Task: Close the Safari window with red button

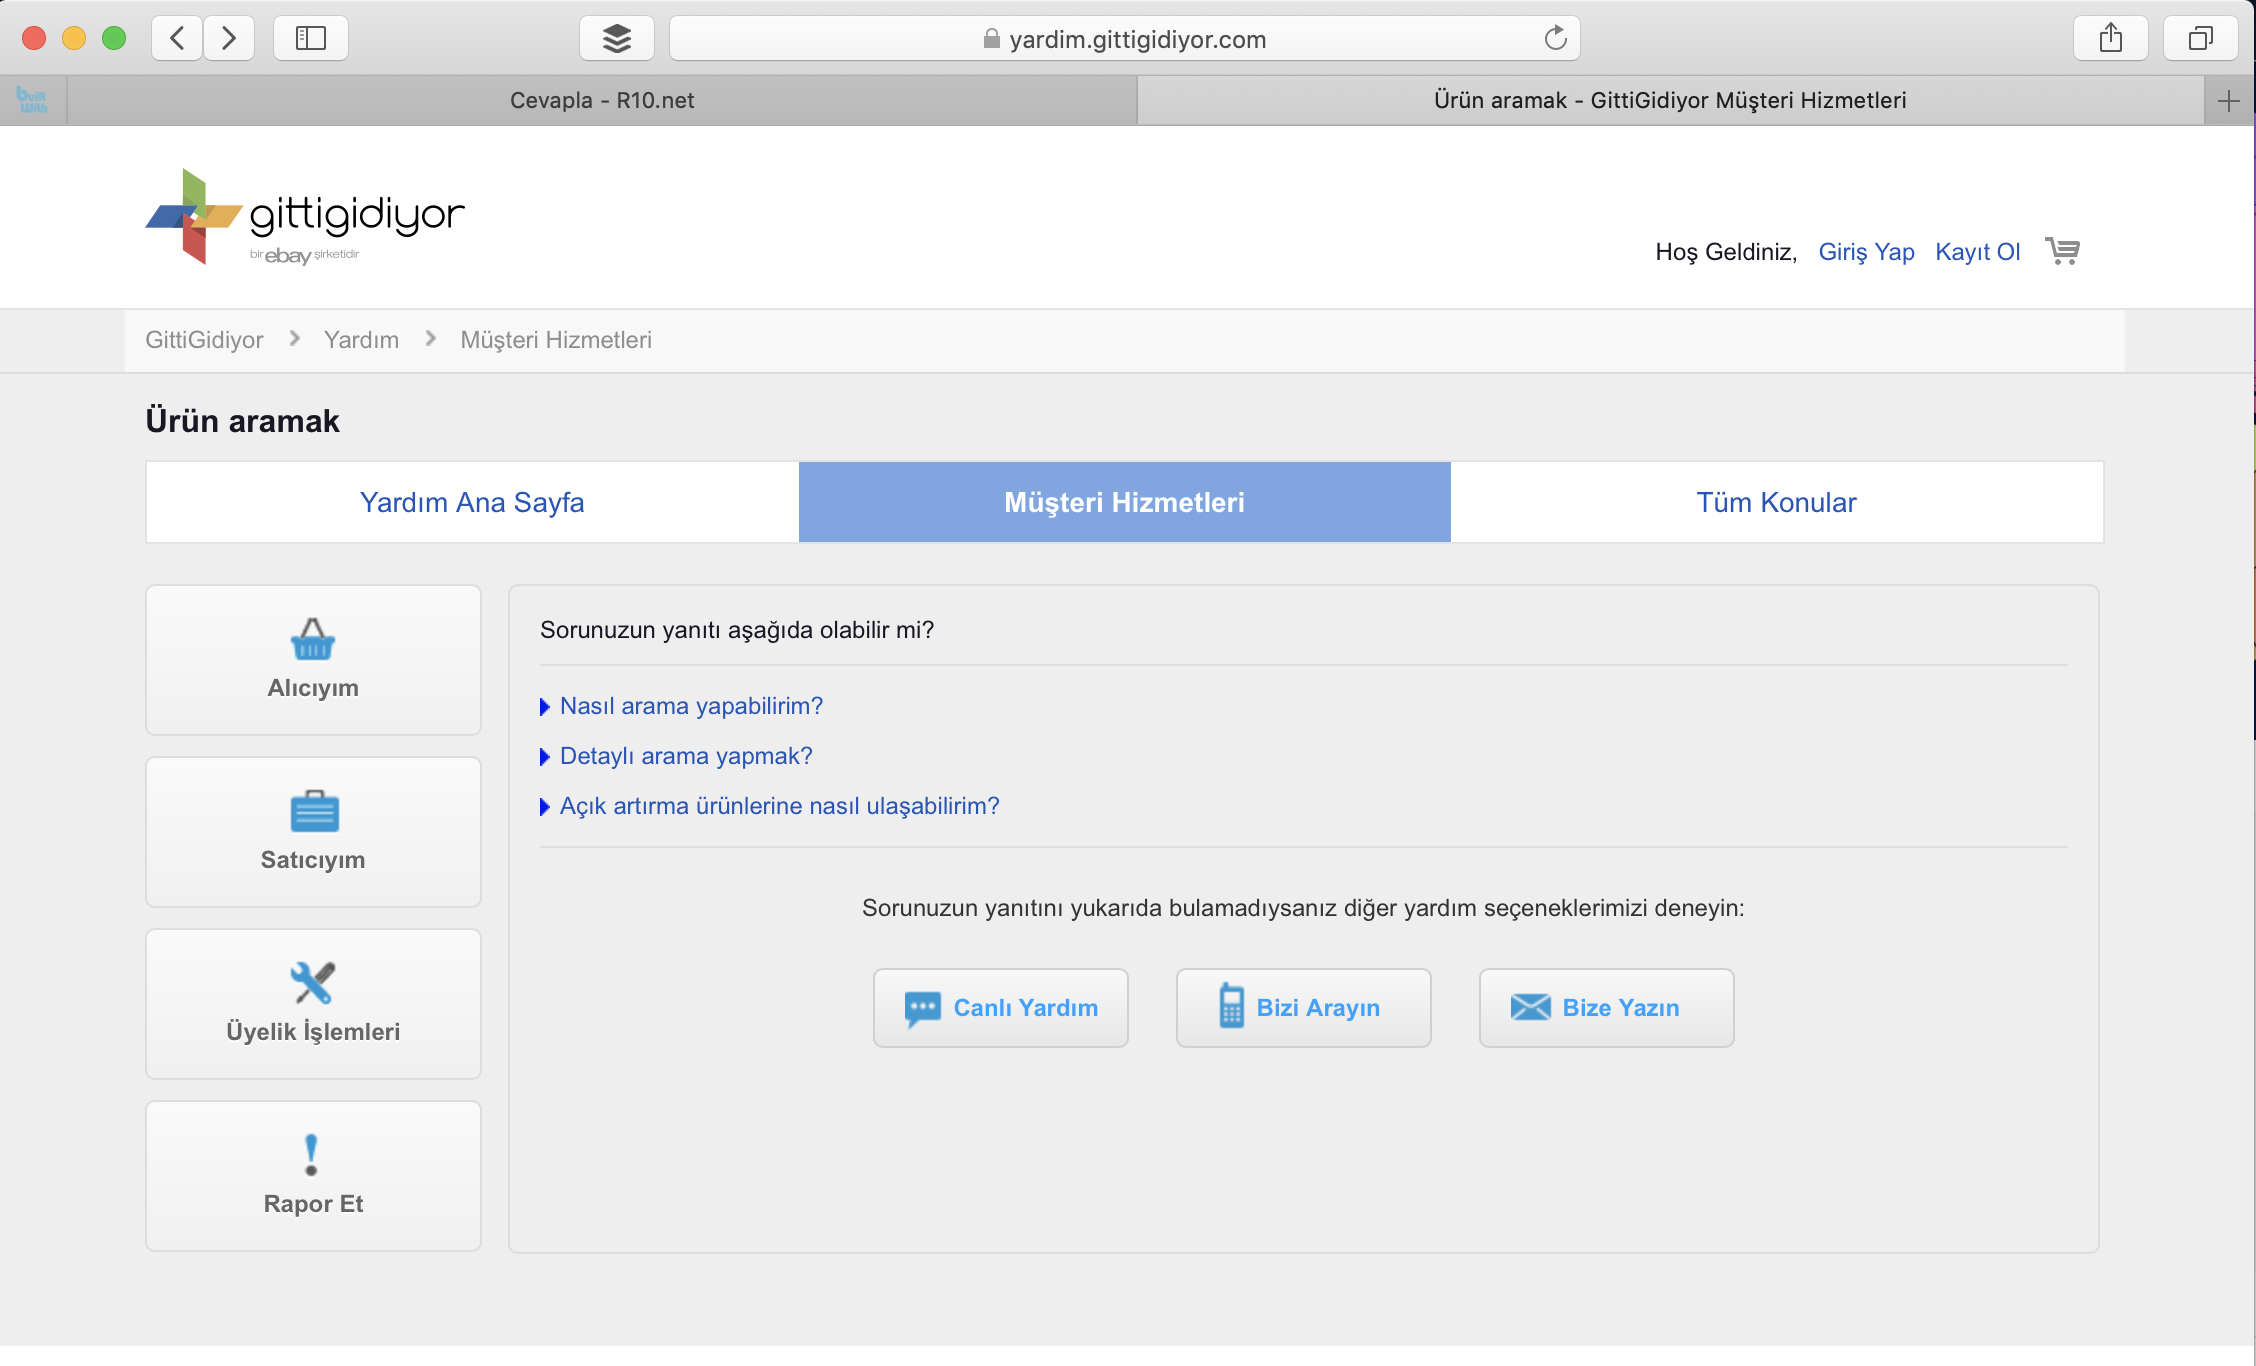Action: pyautogui.click(x=34, y=38)
